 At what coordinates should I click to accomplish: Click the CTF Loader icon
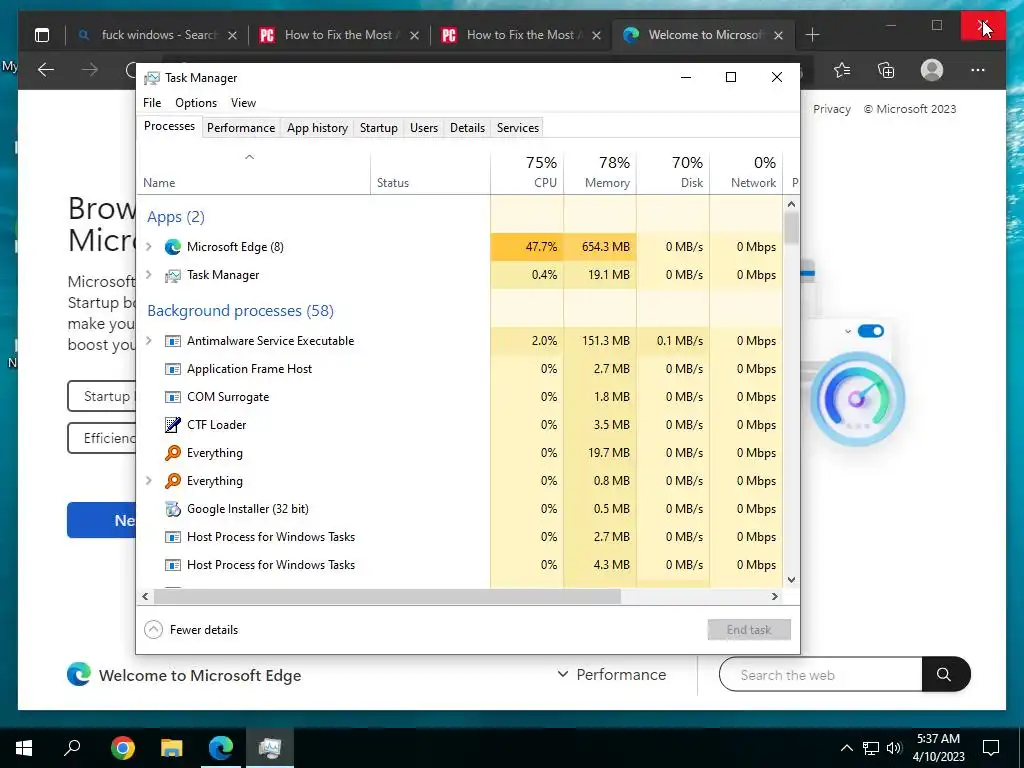tap(172, 424)
